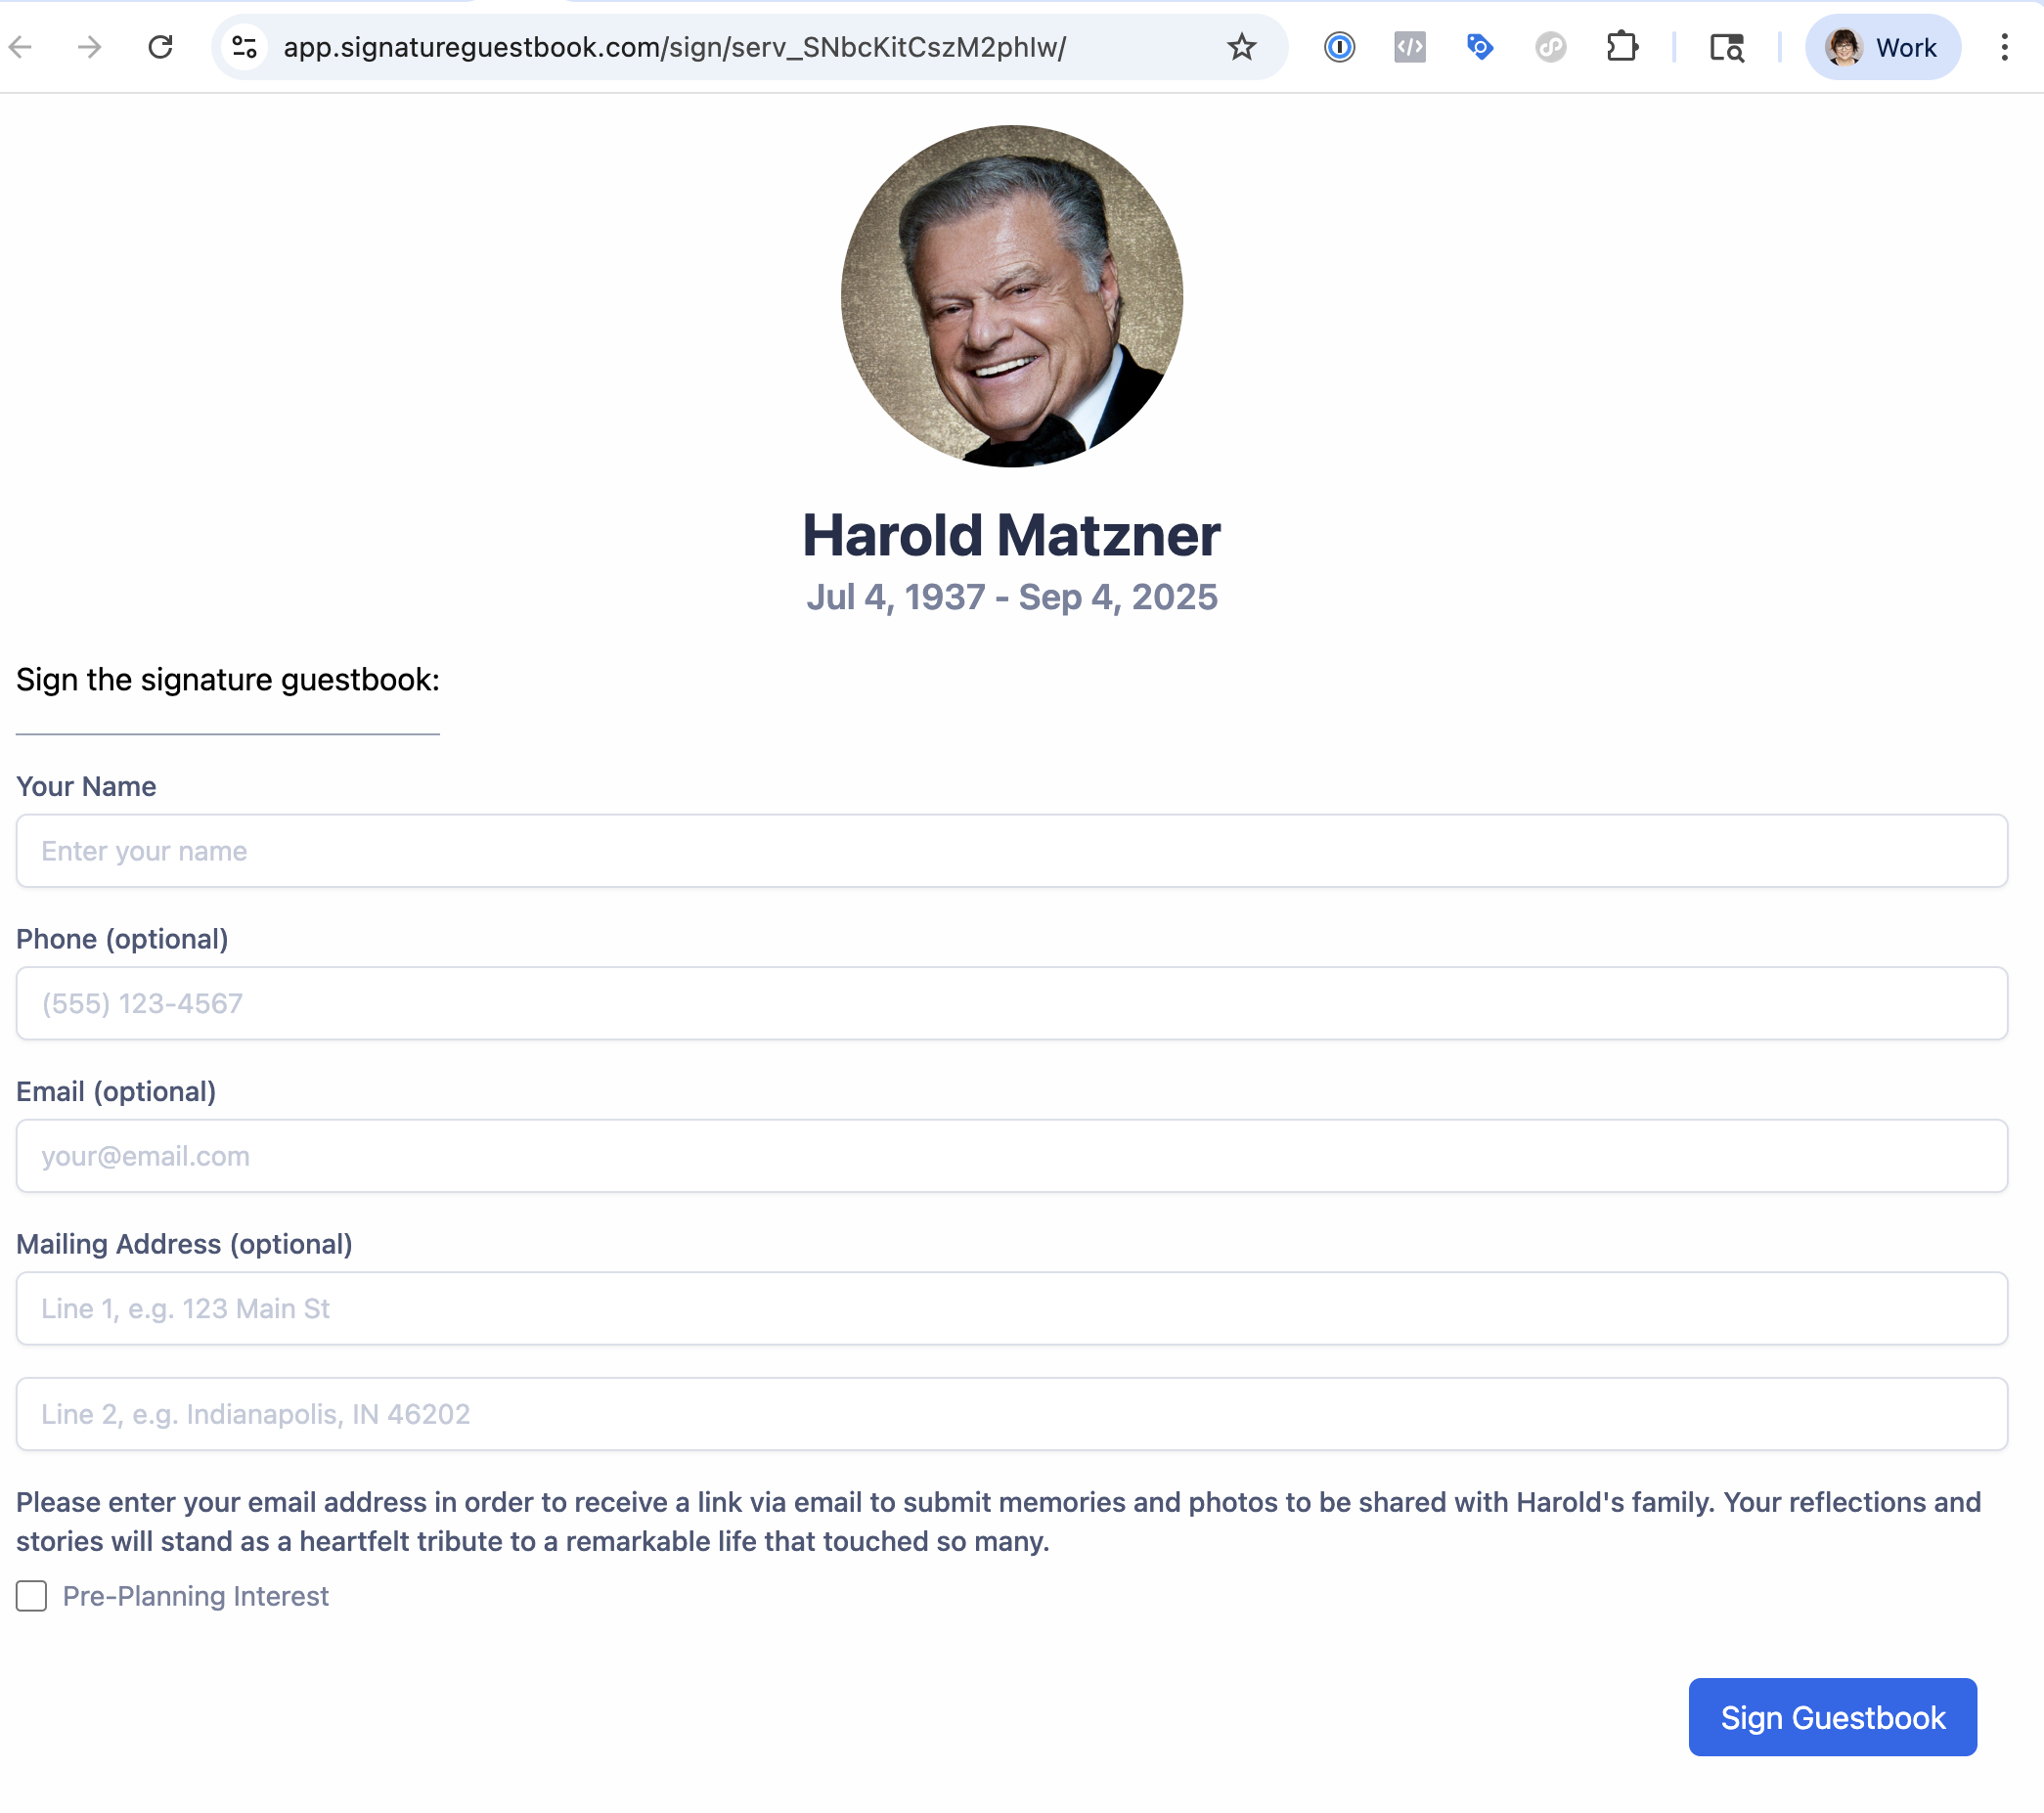Click the address bar URL

coord(674,47)
